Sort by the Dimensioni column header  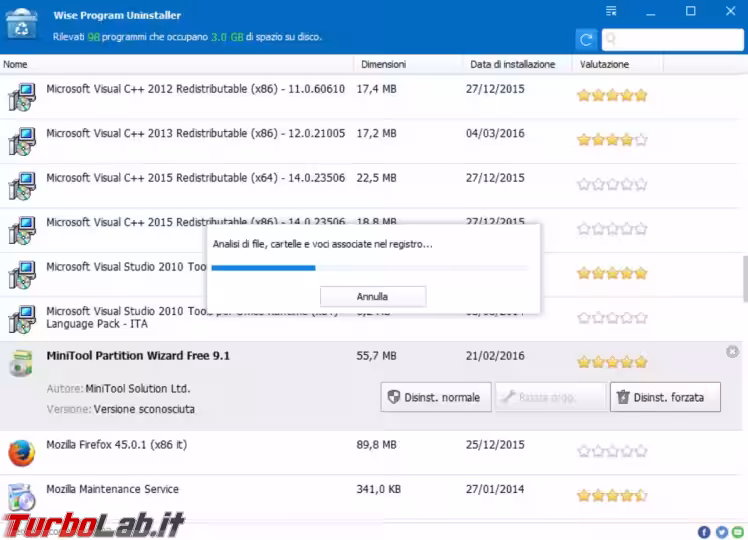pyautogui.click(x=383, y=64)
